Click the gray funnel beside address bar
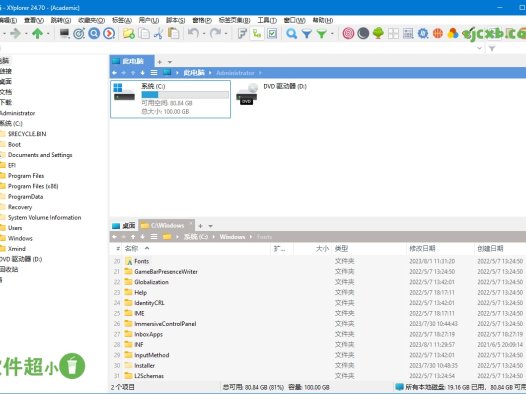 [x=492, y=48]
